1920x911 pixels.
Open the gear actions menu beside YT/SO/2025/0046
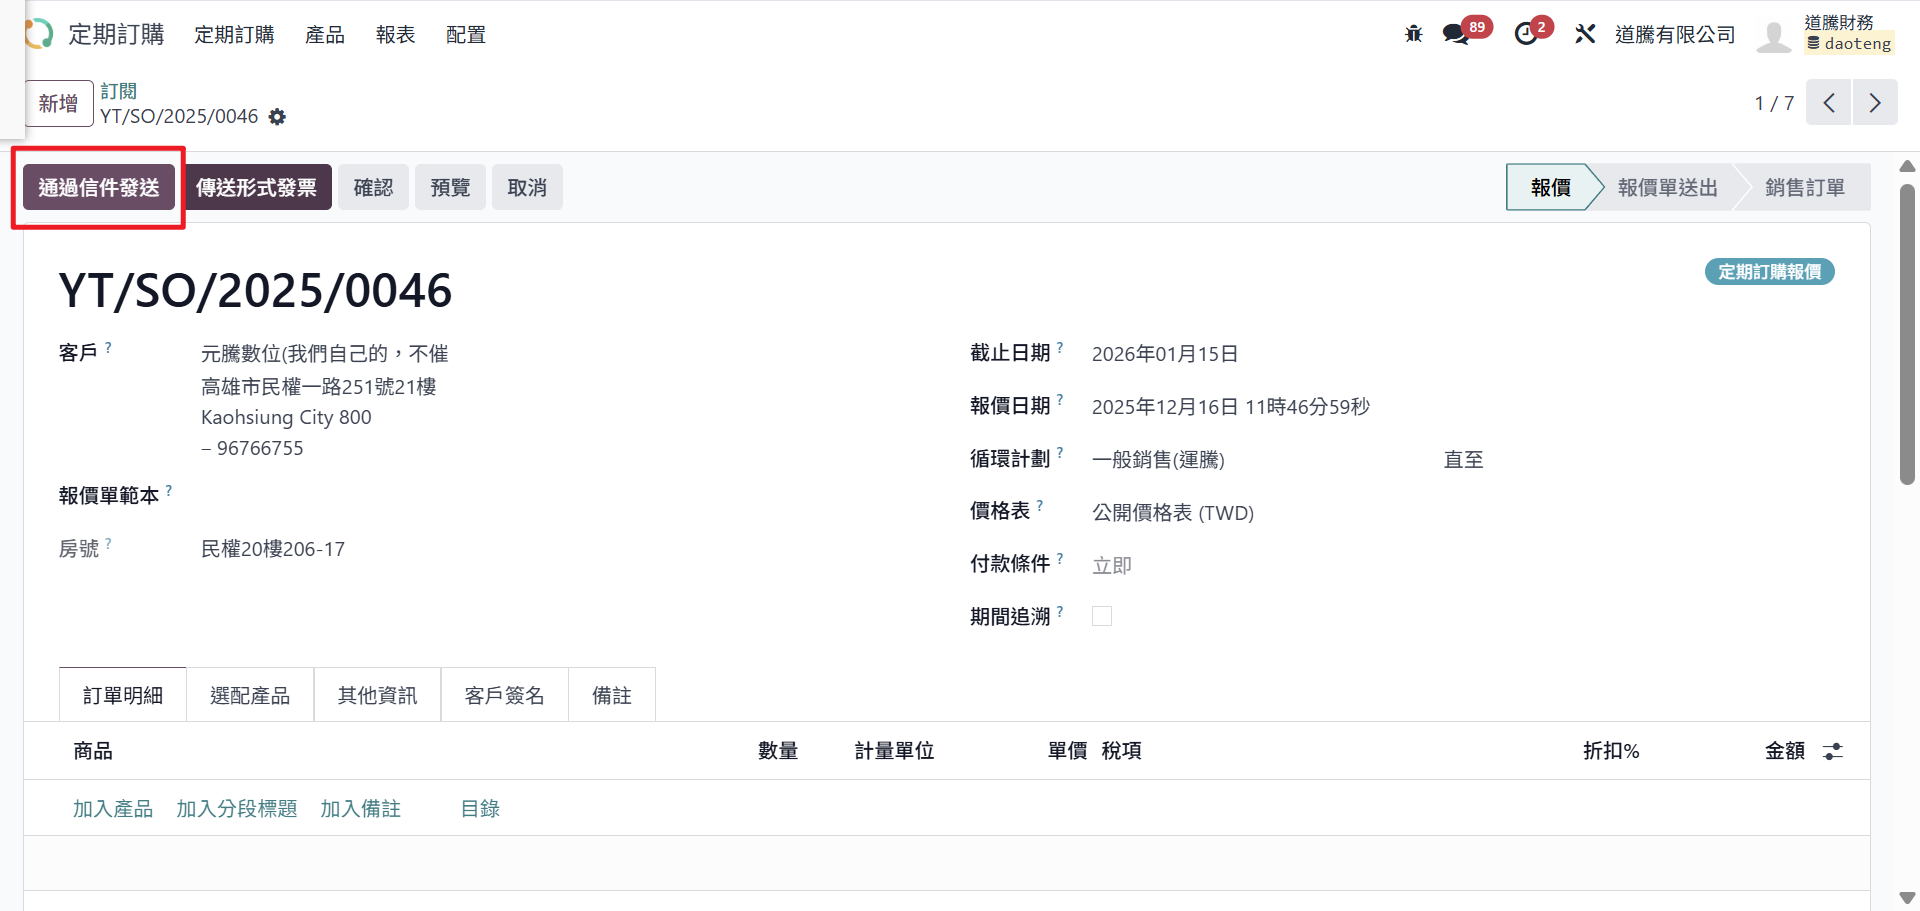point(277,117)
